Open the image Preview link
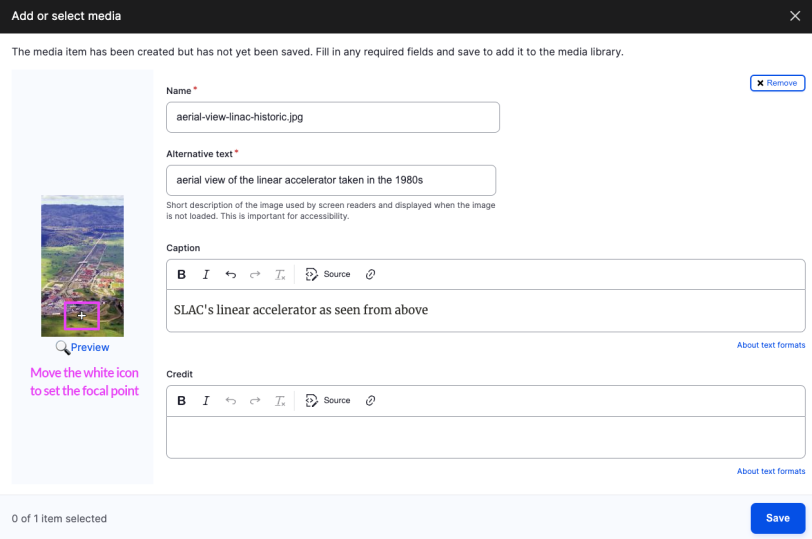Screen dimensions: 812x539 point(90,347)
